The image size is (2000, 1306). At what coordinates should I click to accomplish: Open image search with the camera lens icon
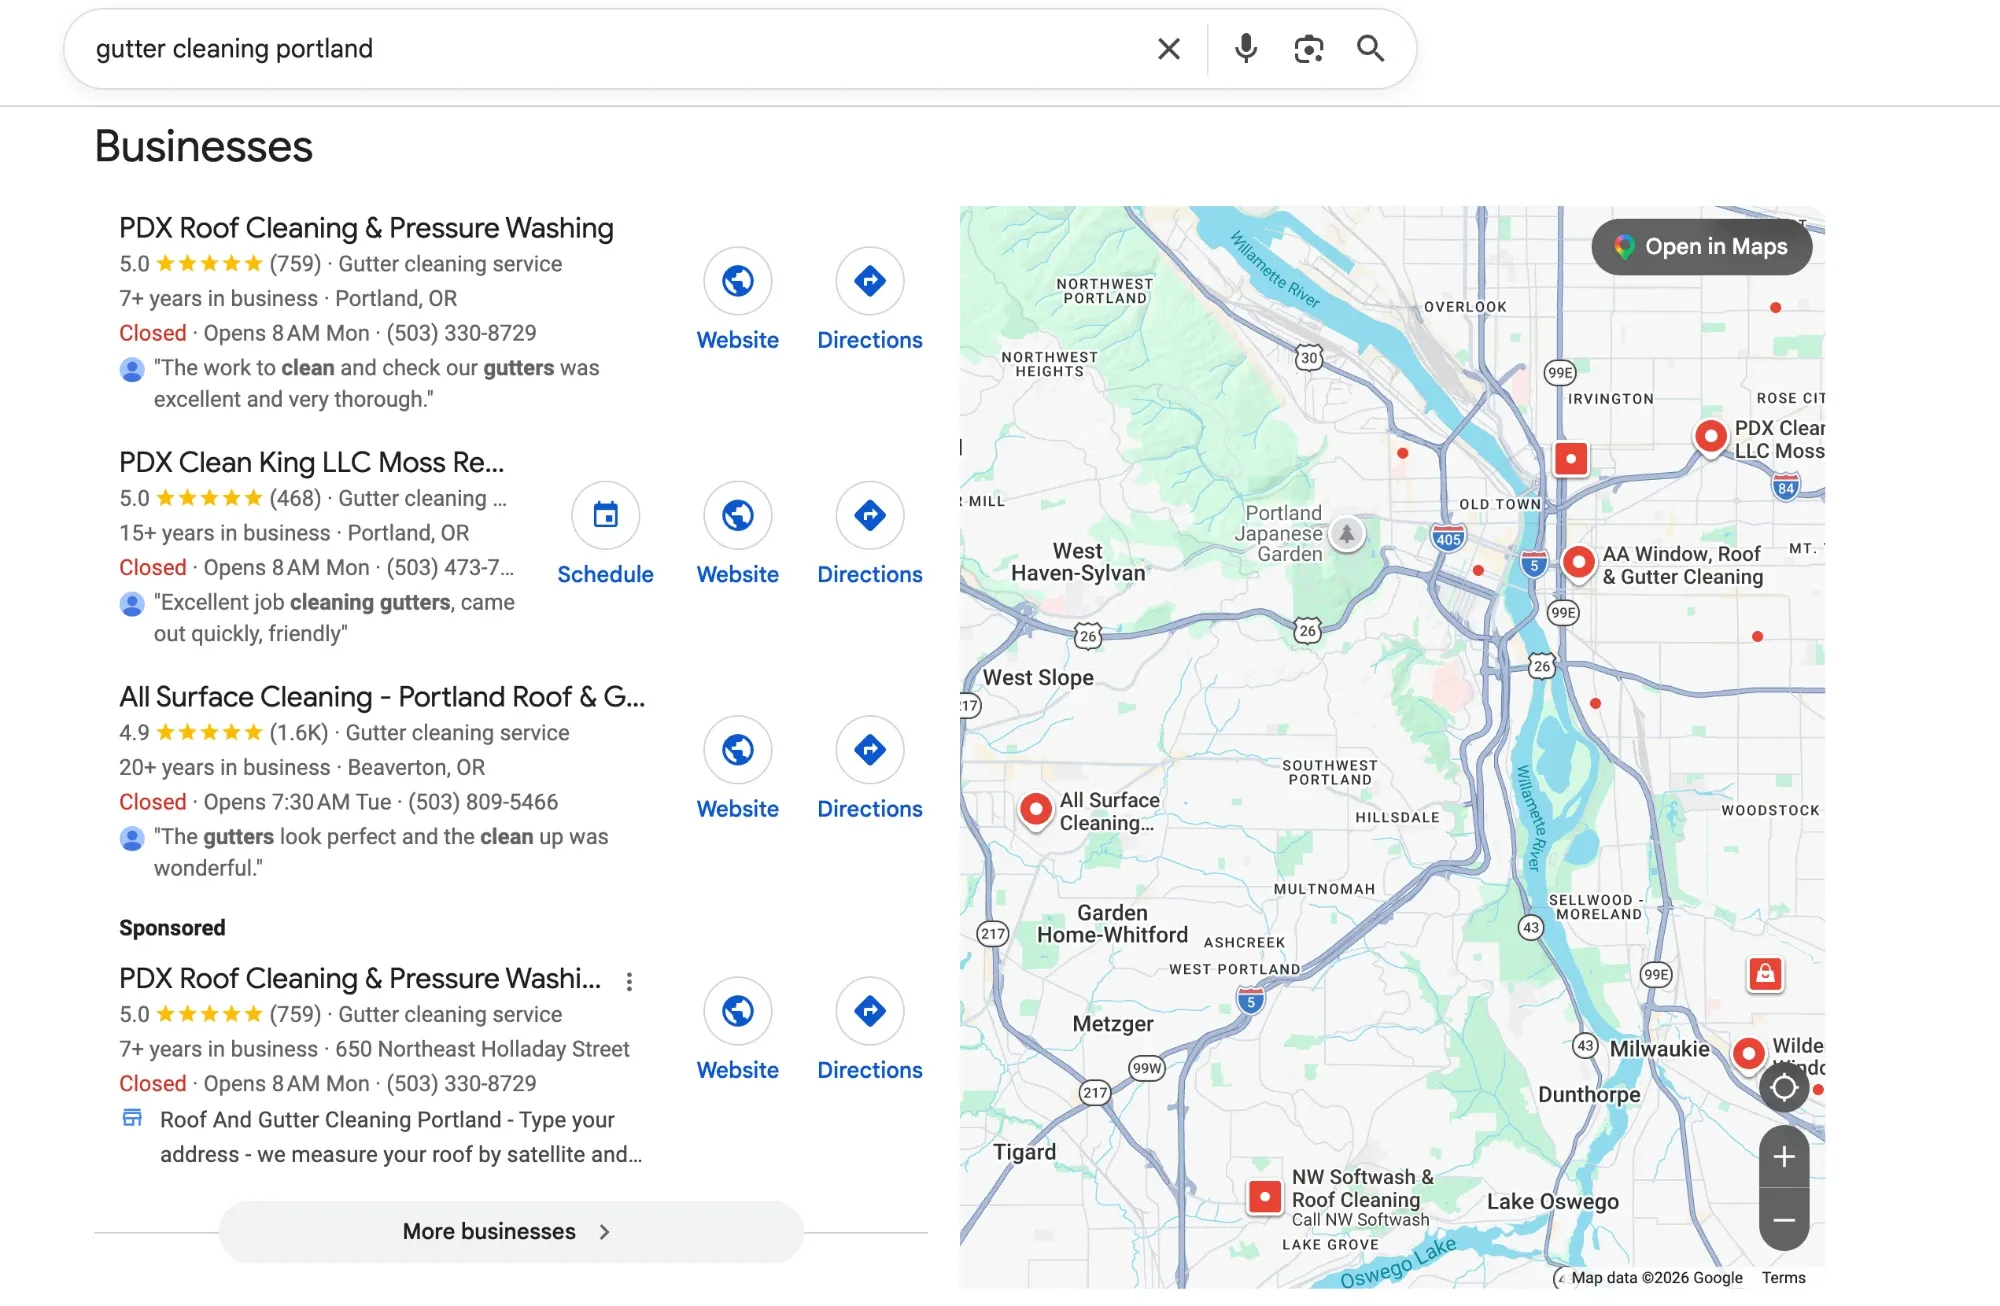coord(1308,49)
